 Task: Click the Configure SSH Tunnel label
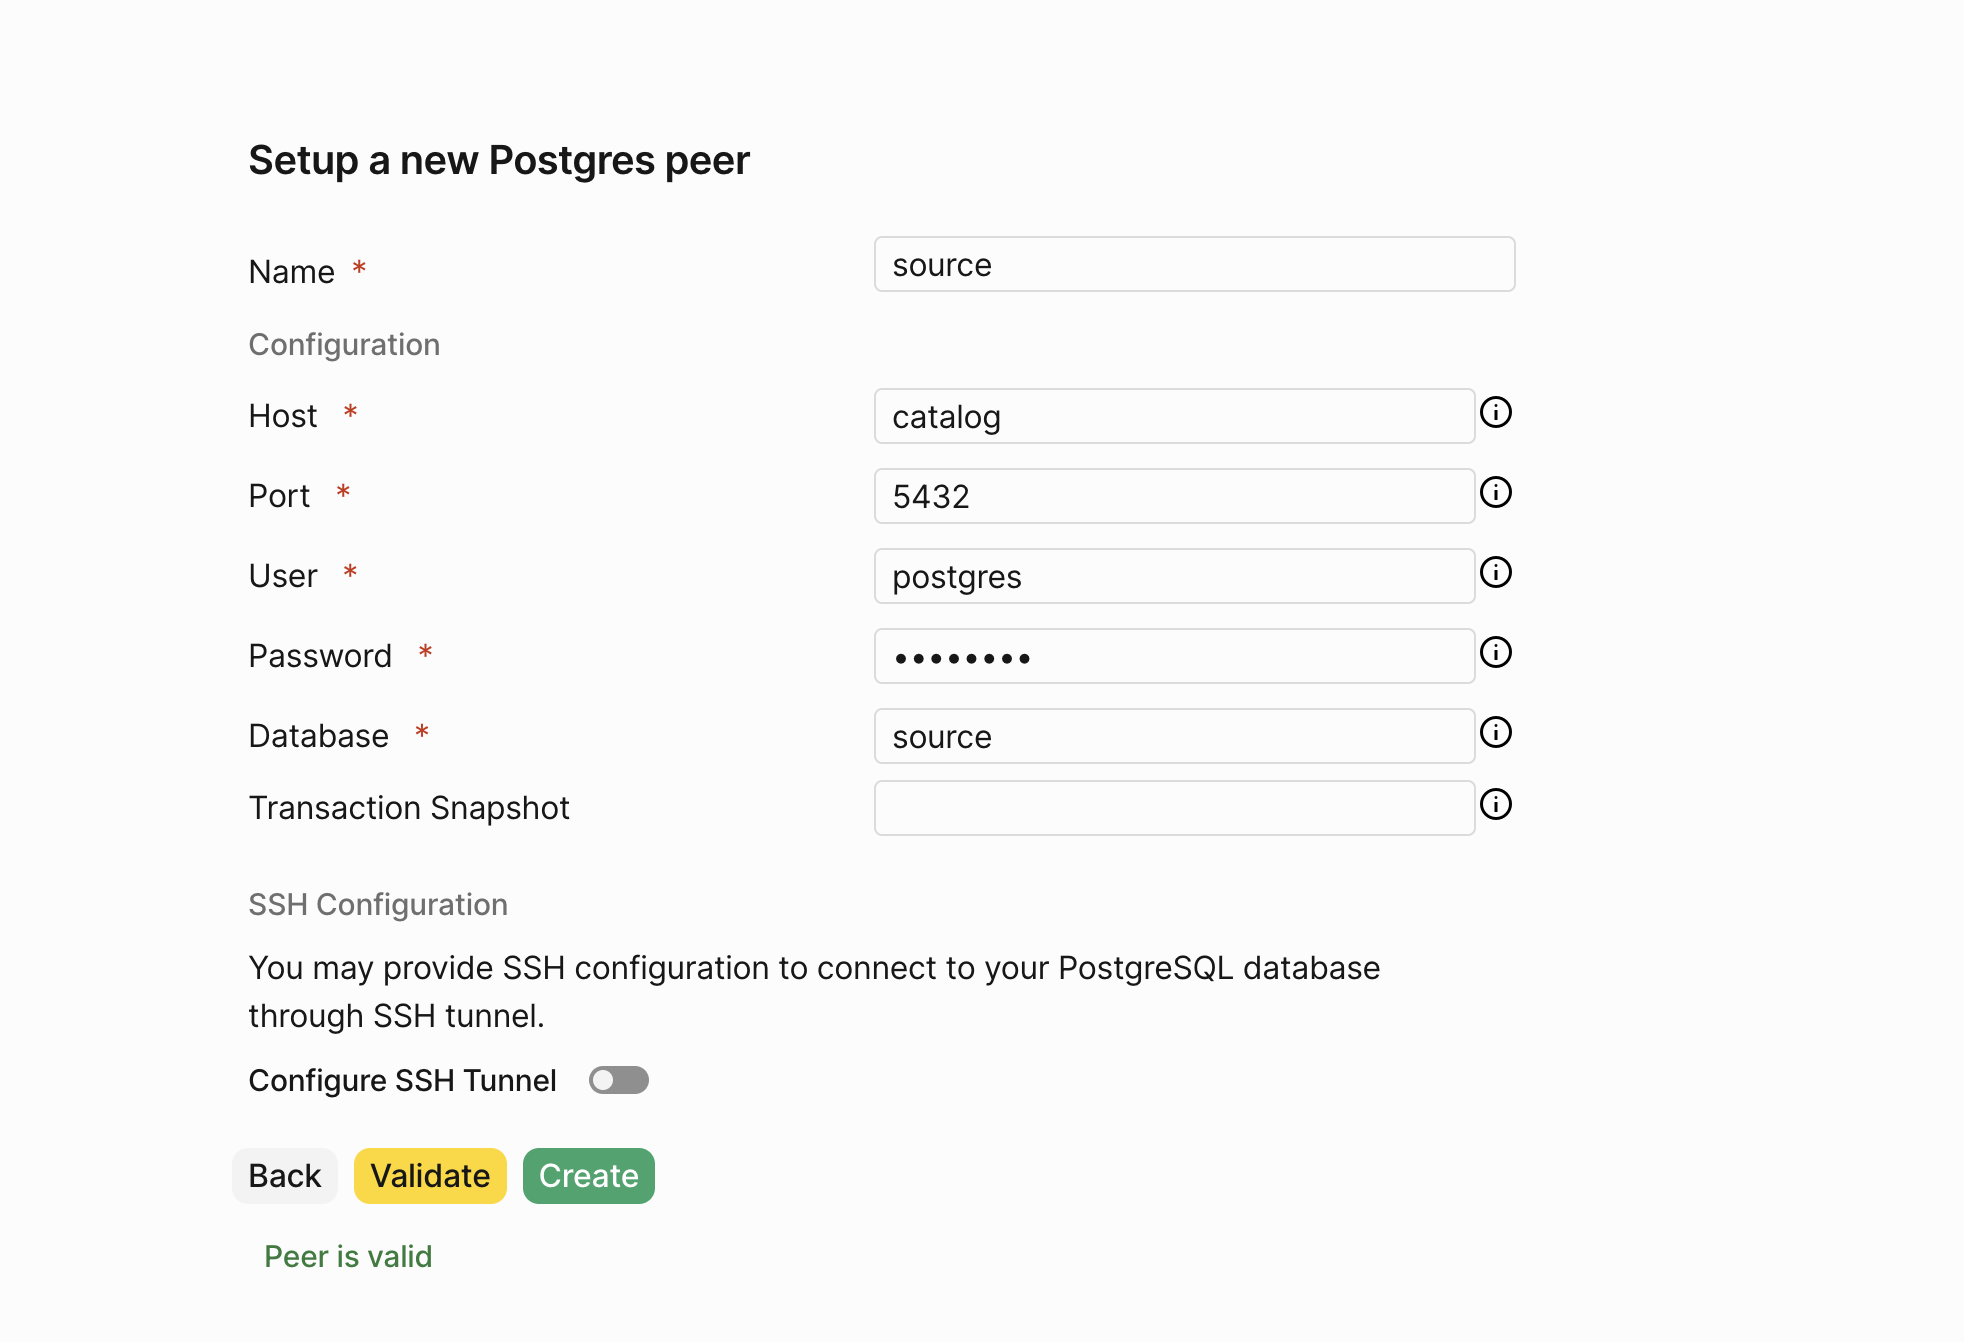(402, 1080)
